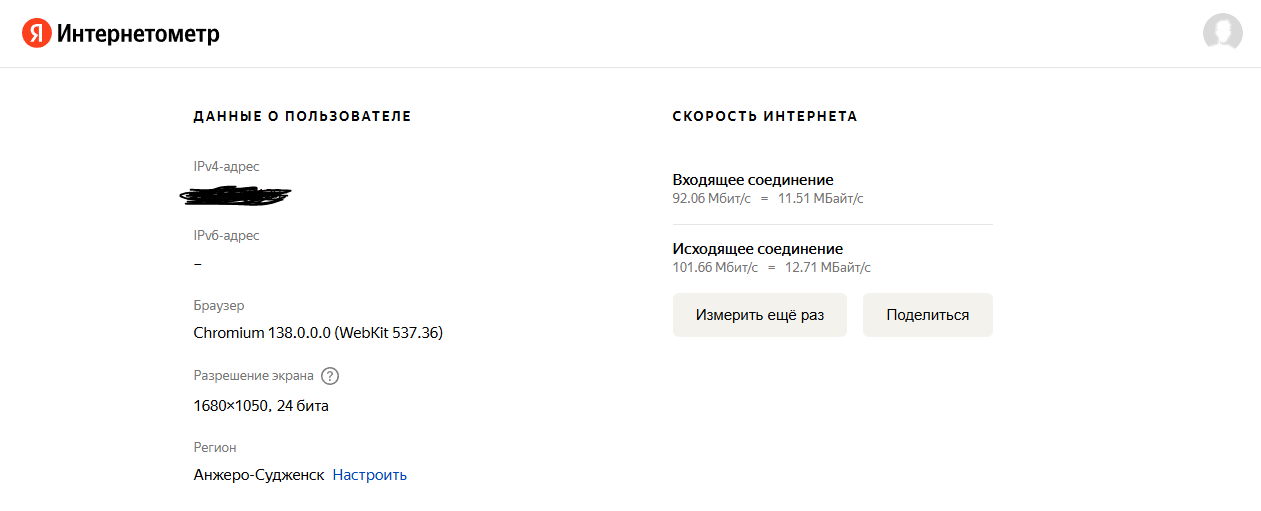Click the red Yandex logo icon
The width and height of the screenshot is (1261, 511).
coord(36,34)
